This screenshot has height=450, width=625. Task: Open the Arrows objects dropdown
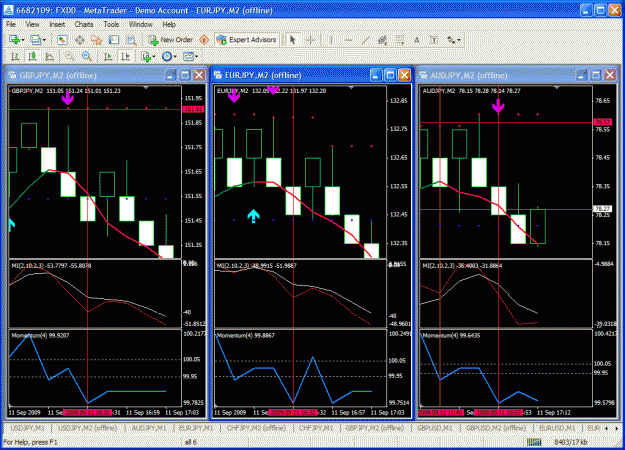(x=454, y=40)
